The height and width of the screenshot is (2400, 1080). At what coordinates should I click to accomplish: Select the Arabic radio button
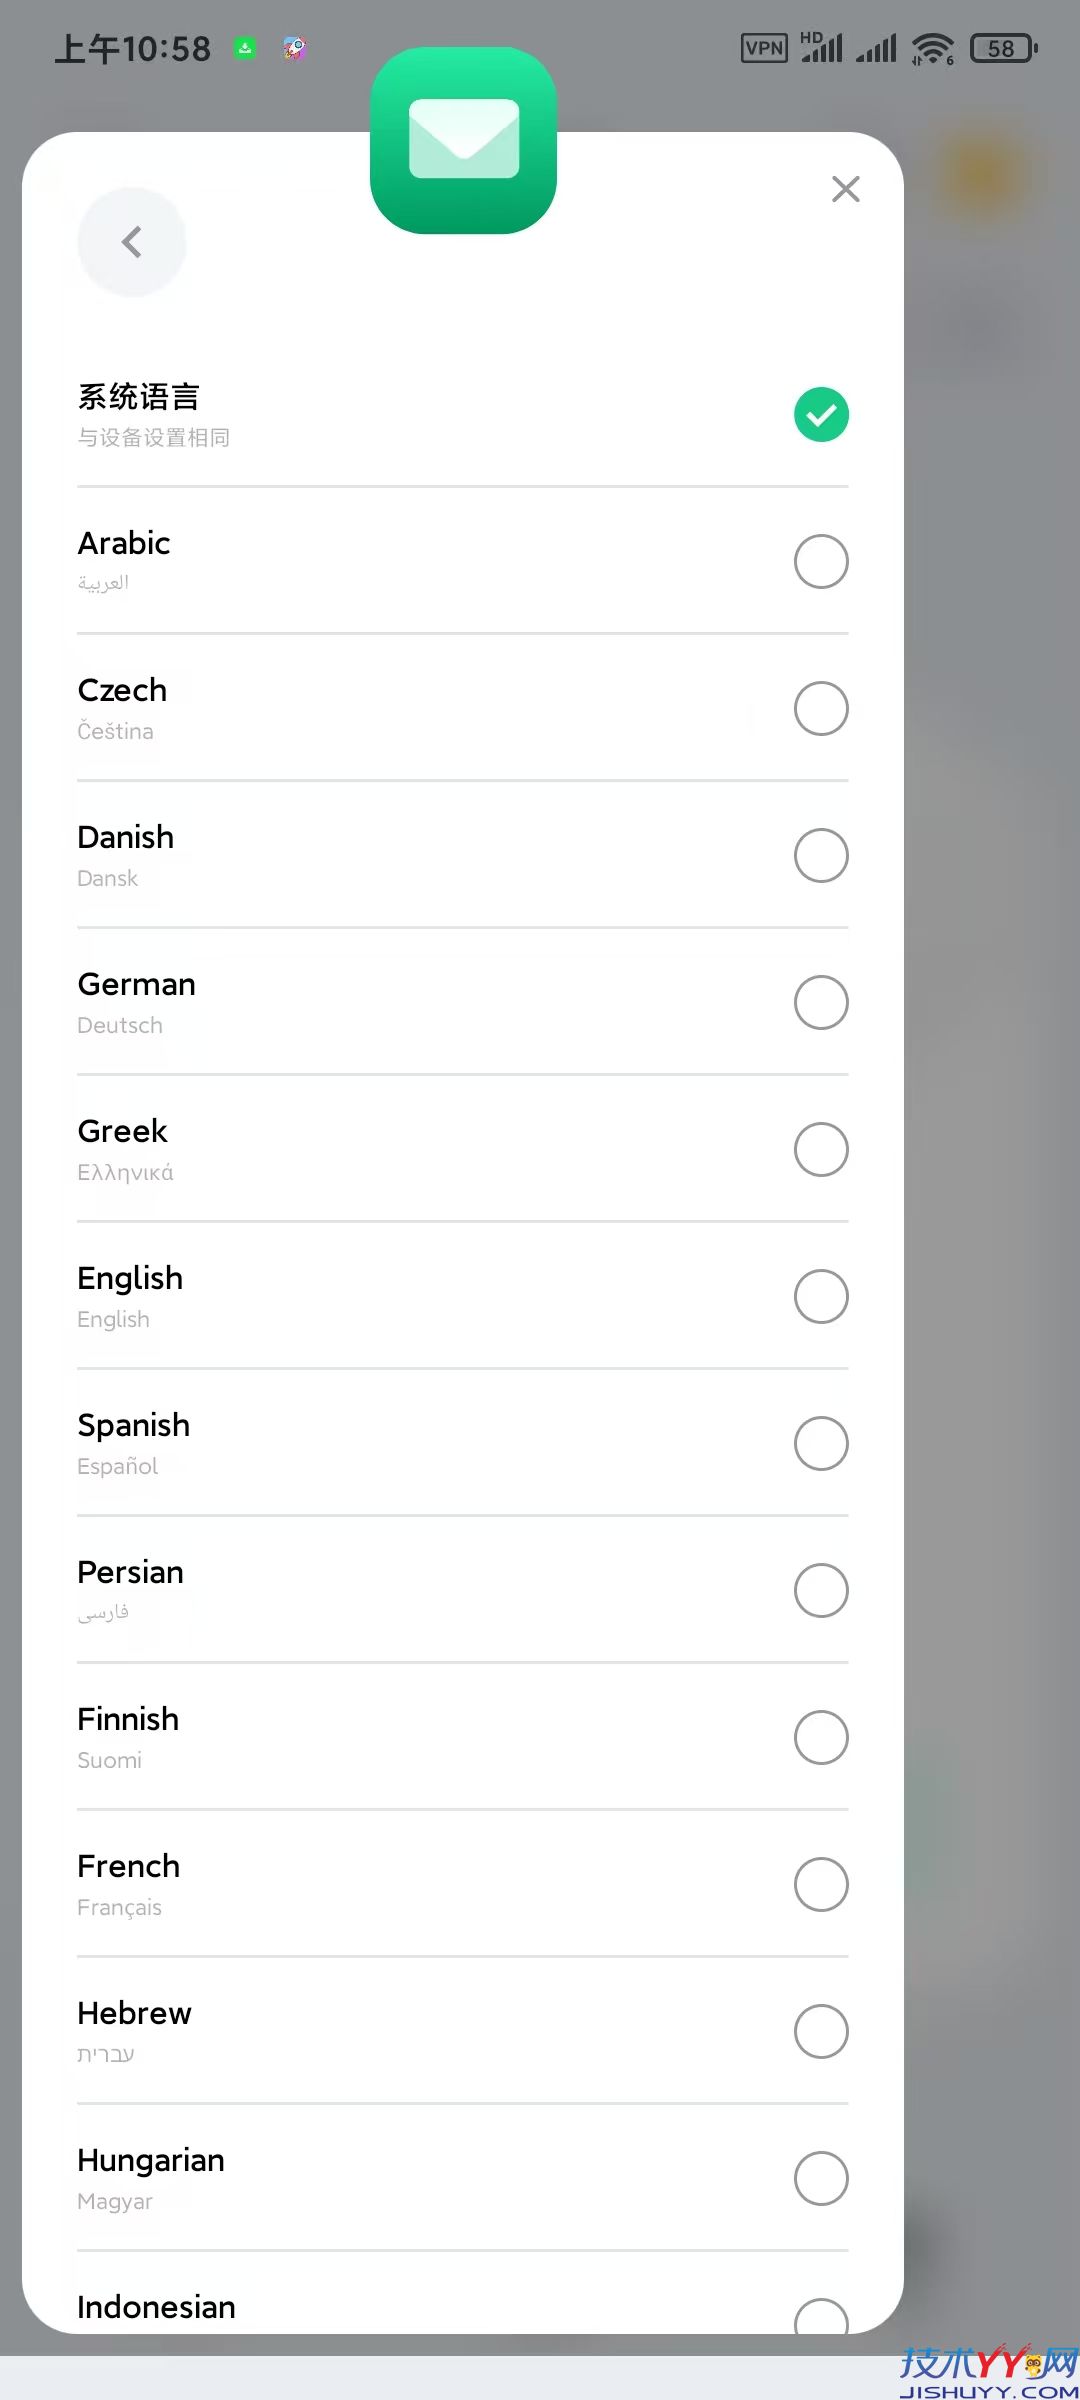pos(821,561)
